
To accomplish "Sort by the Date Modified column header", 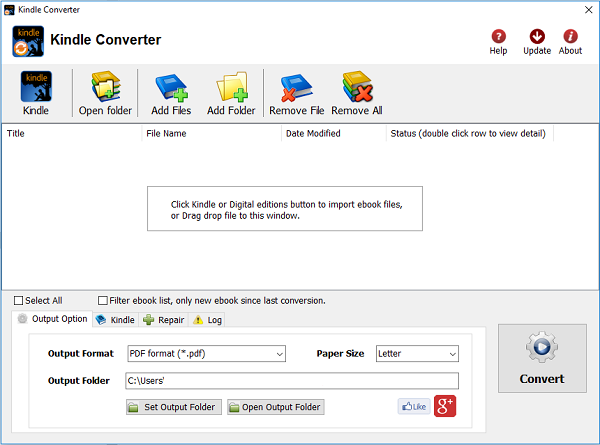I will [334, 134].
